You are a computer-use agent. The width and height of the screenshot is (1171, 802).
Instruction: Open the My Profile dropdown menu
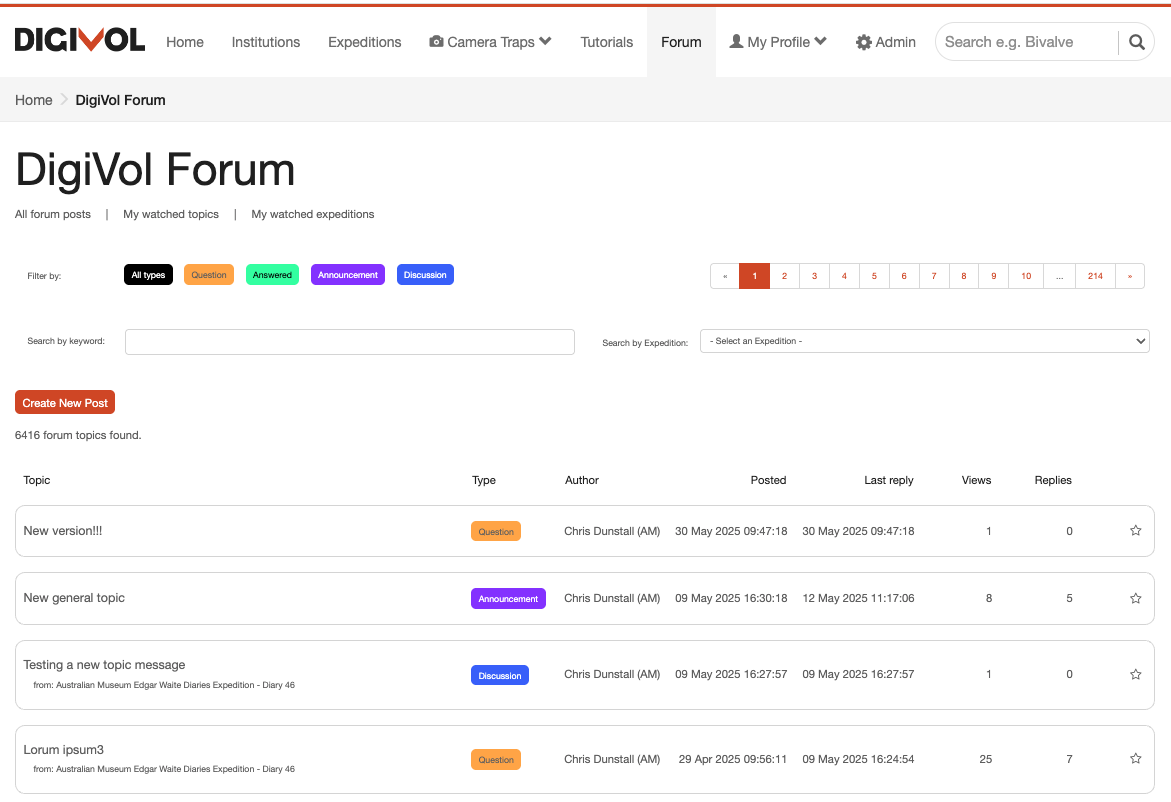778,42
